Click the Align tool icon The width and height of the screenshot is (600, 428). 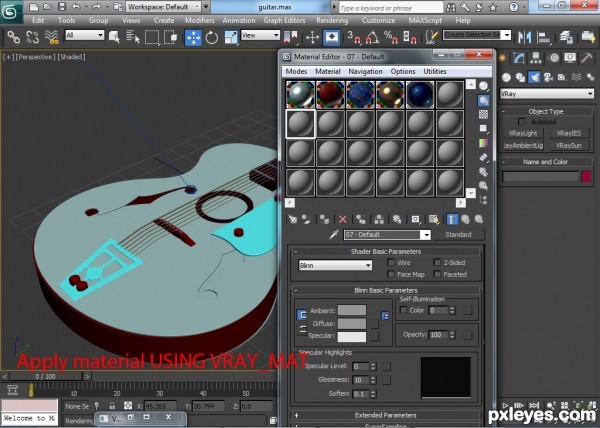coord(543,37)
